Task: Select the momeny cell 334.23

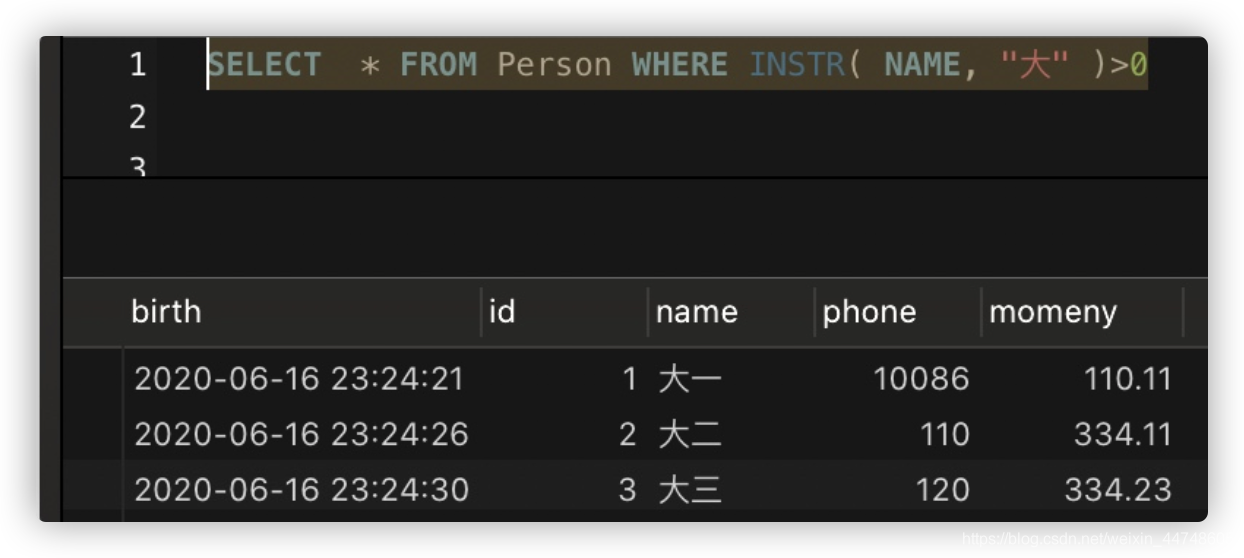Action: [x=1118, y=489]
